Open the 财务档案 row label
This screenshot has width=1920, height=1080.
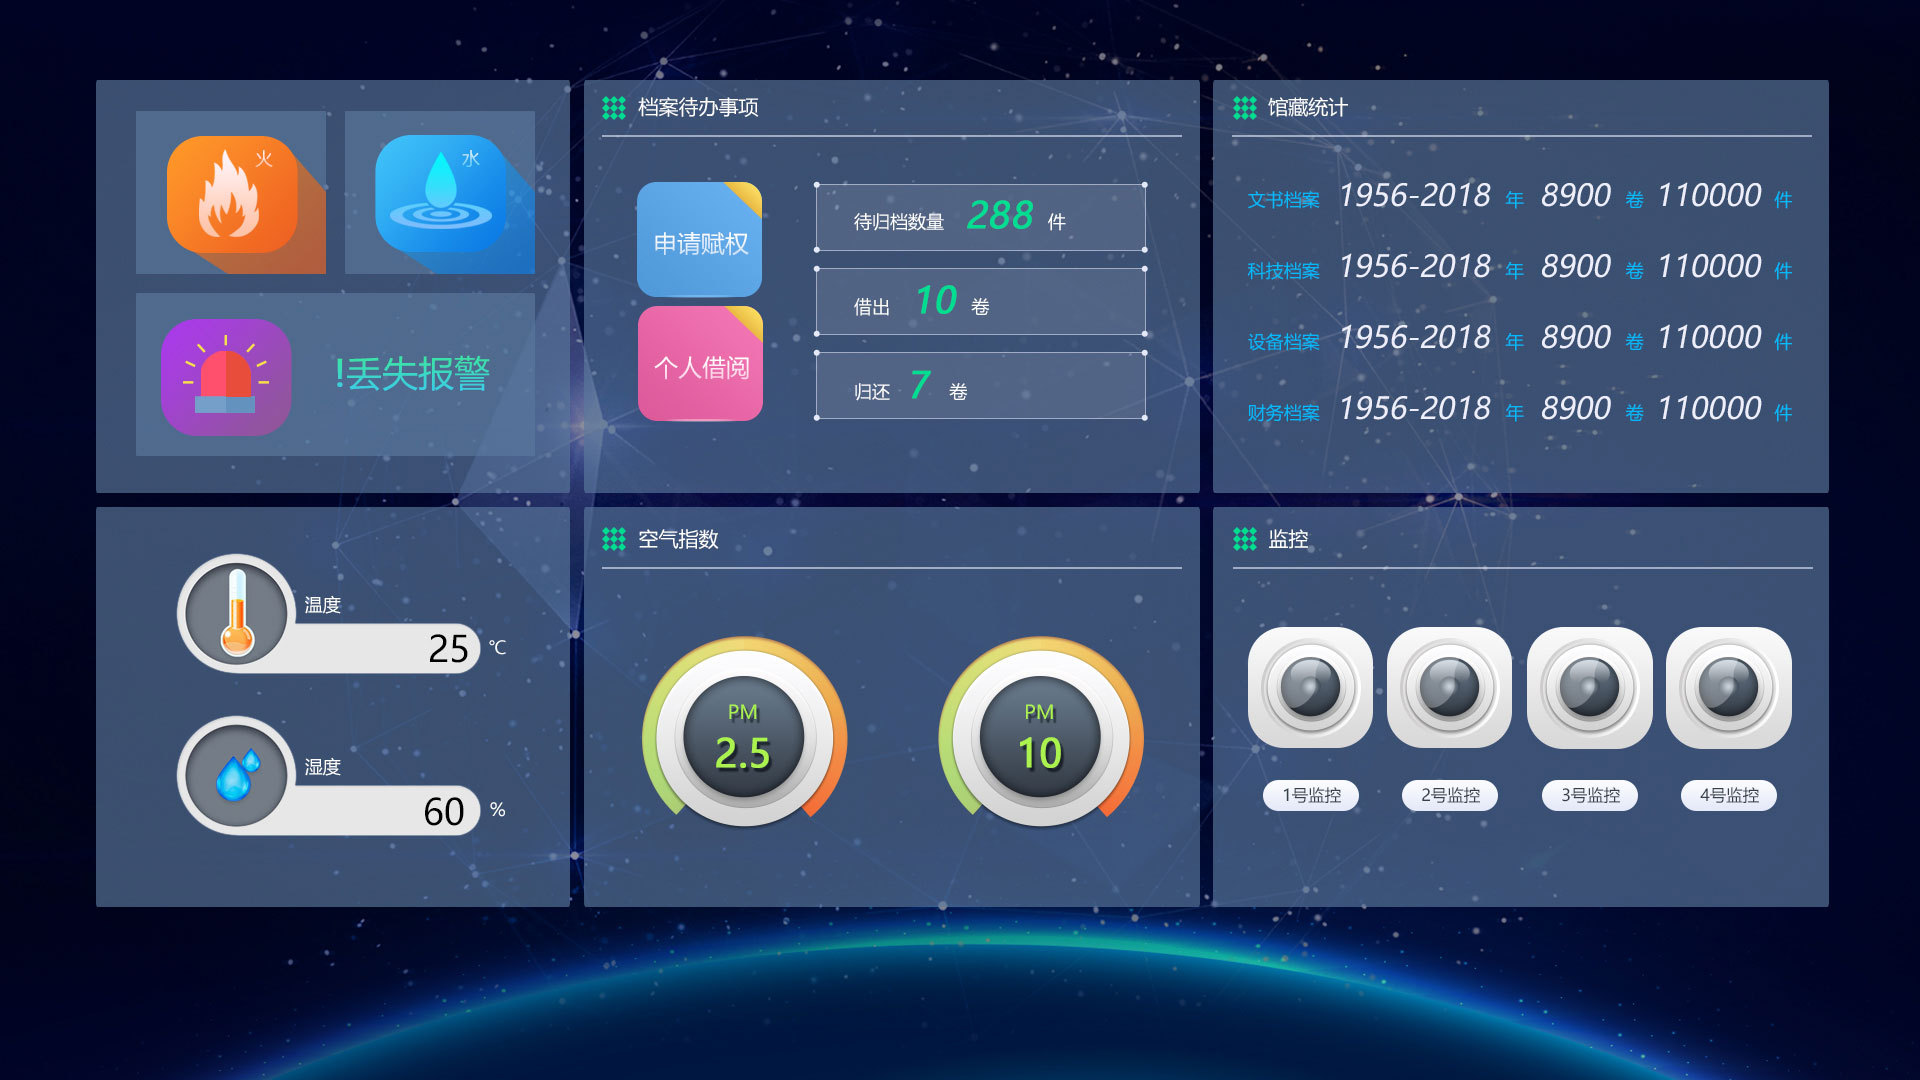coord(1283,413)
